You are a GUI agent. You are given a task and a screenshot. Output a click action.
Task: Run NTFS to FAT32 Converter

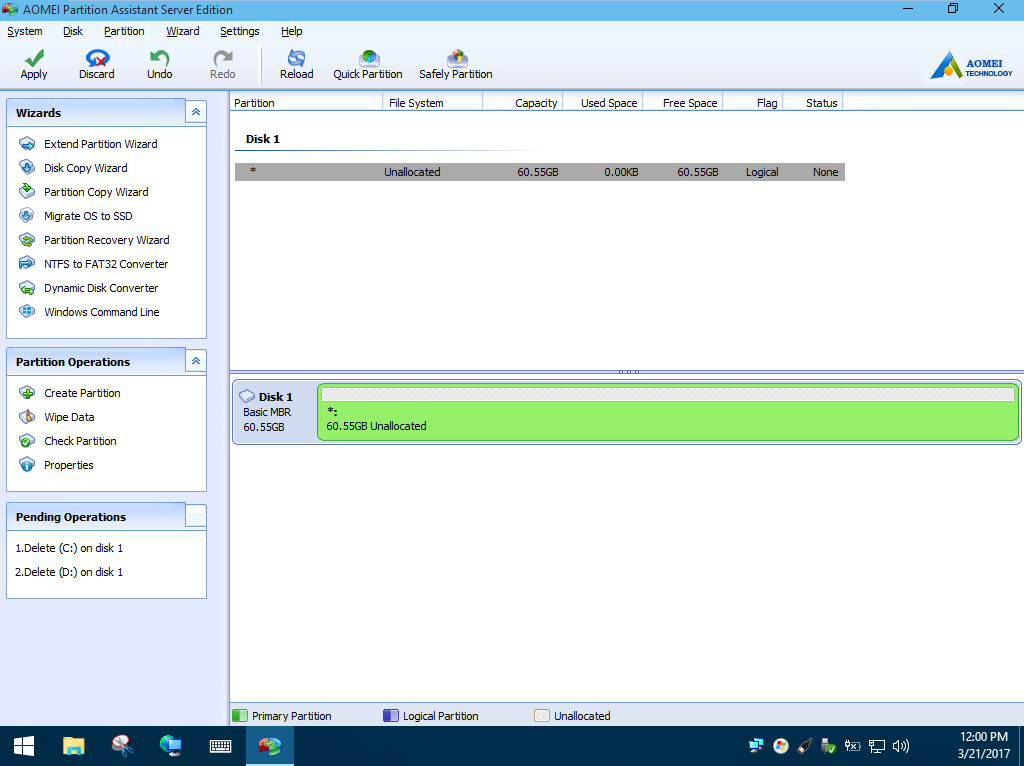coord(94,264)
